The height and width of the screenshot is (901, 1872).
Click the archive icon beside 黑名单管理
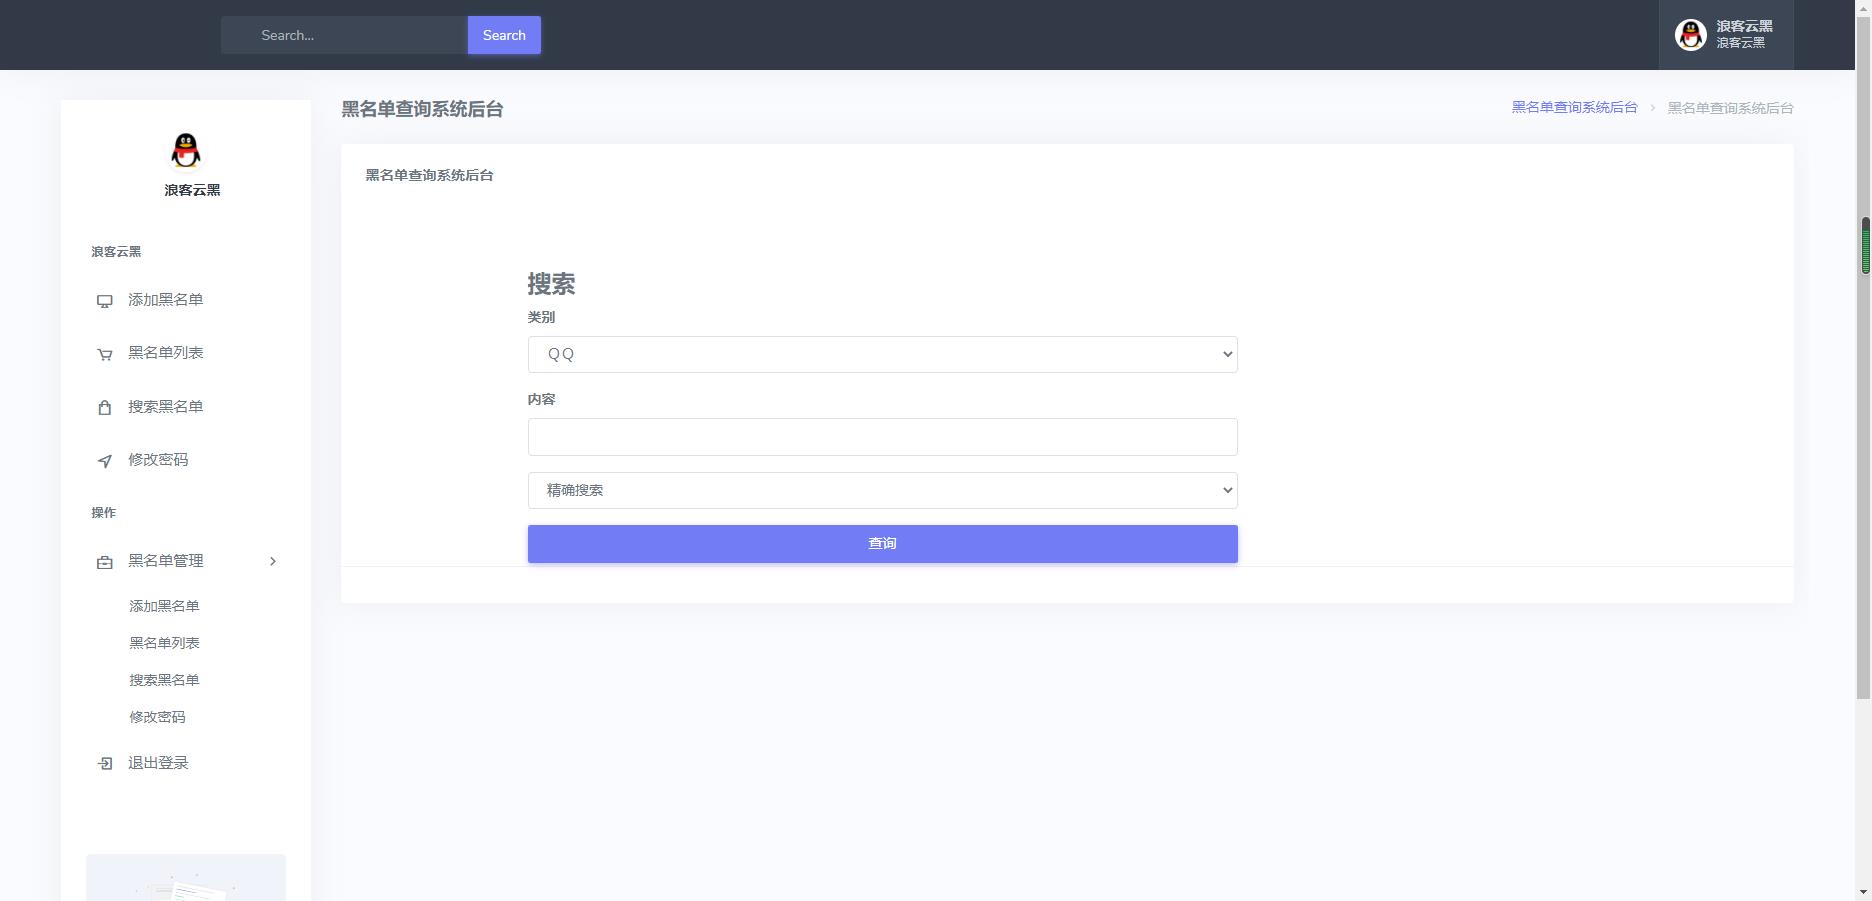(x=104, y=561)
